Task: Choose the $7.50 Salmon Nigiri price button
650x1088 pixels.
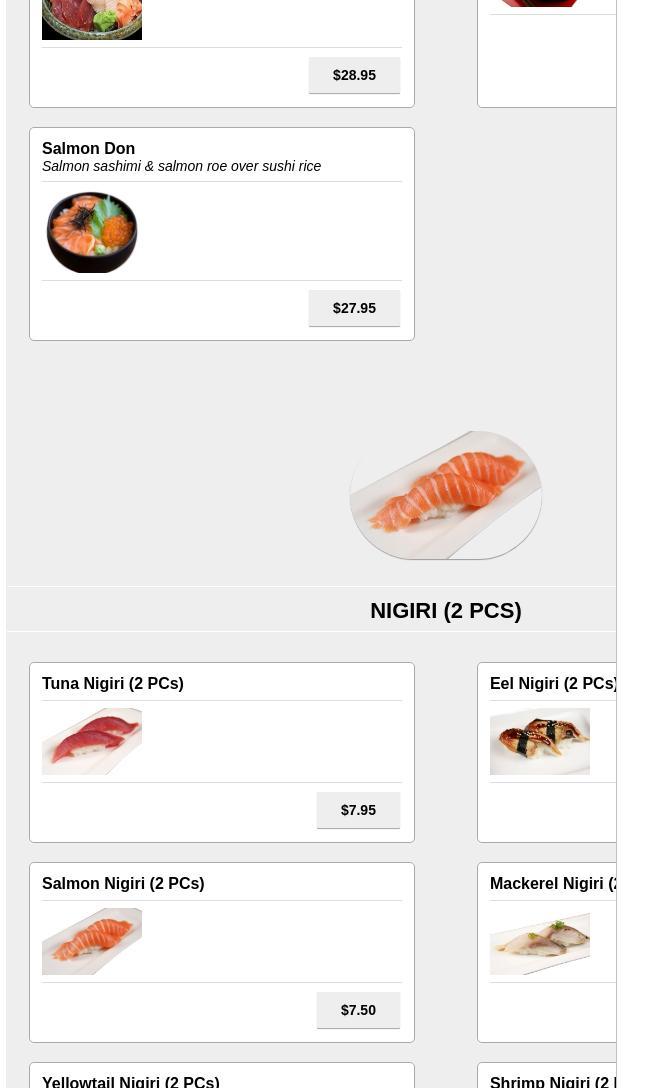Action: (358, 1010)
